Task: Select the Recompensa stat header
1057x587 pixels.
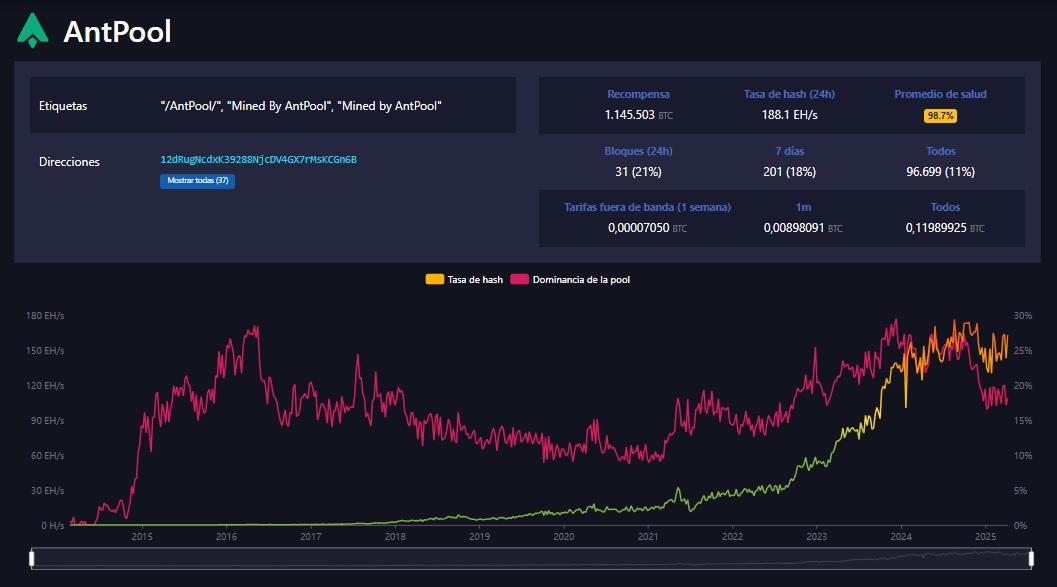Action: point(638,94)
